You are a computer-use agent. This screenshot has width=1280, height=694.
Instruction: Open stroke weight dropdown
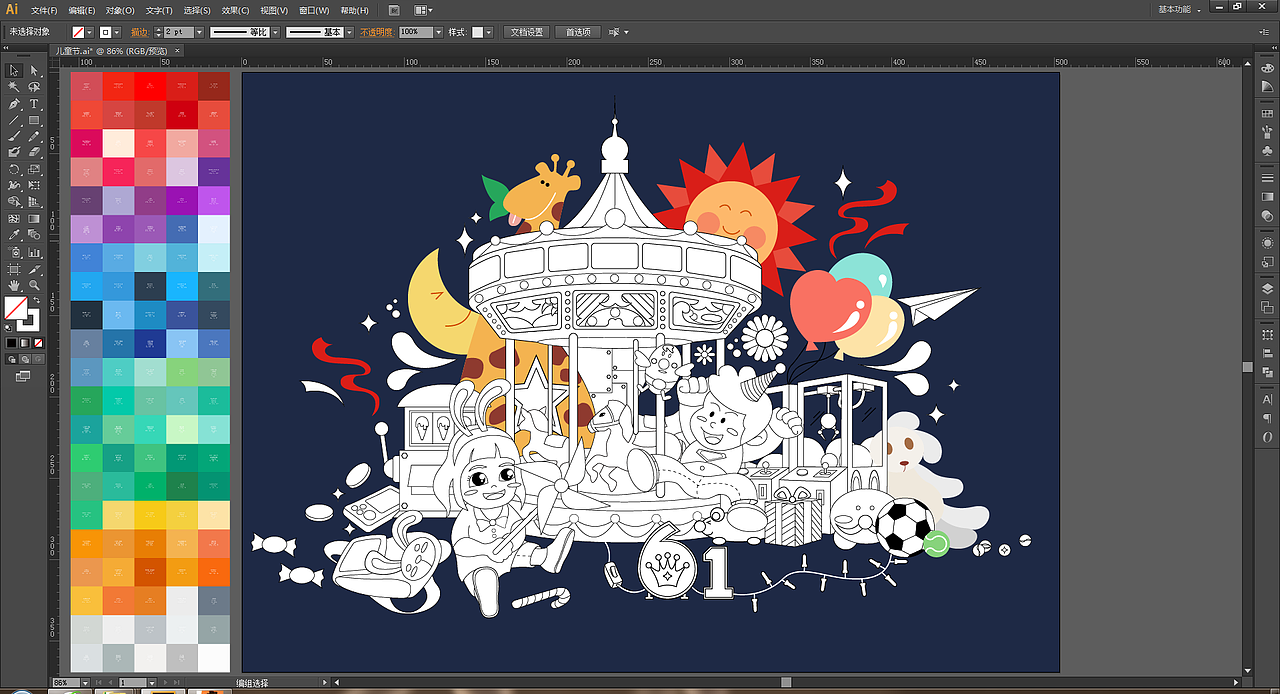(199, 32)
